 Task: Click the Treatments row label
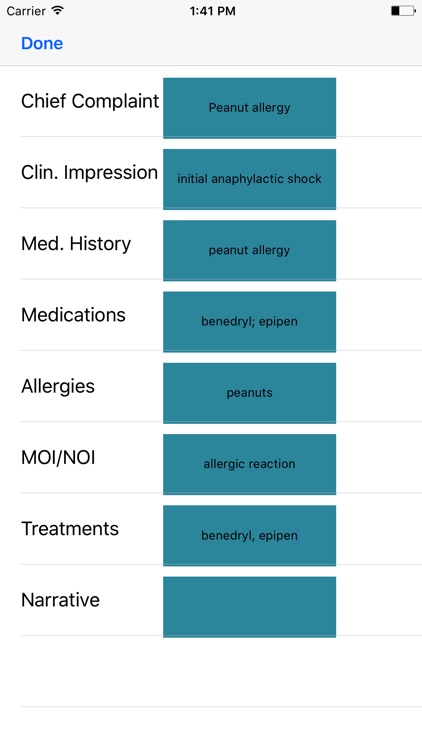click(70, 529)
